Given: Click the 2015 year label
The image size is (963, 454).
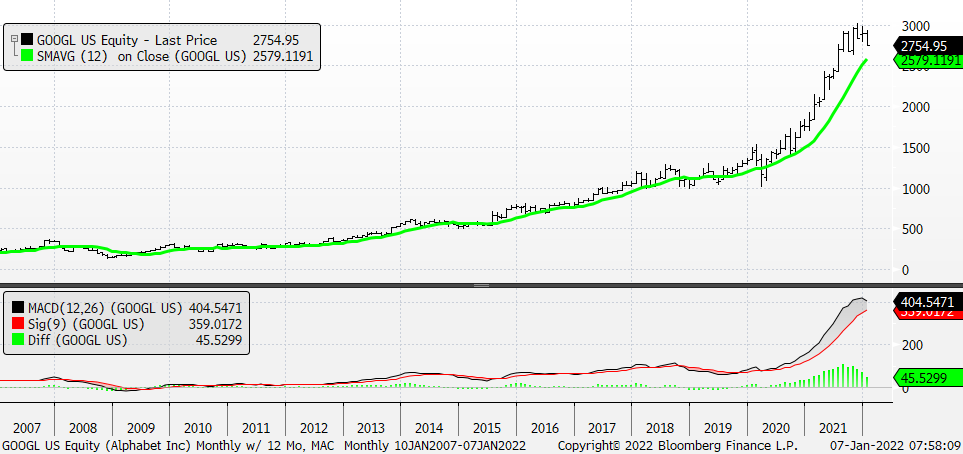Looking at the screenshot, I should pyautogui.click(x=488, y=428).
